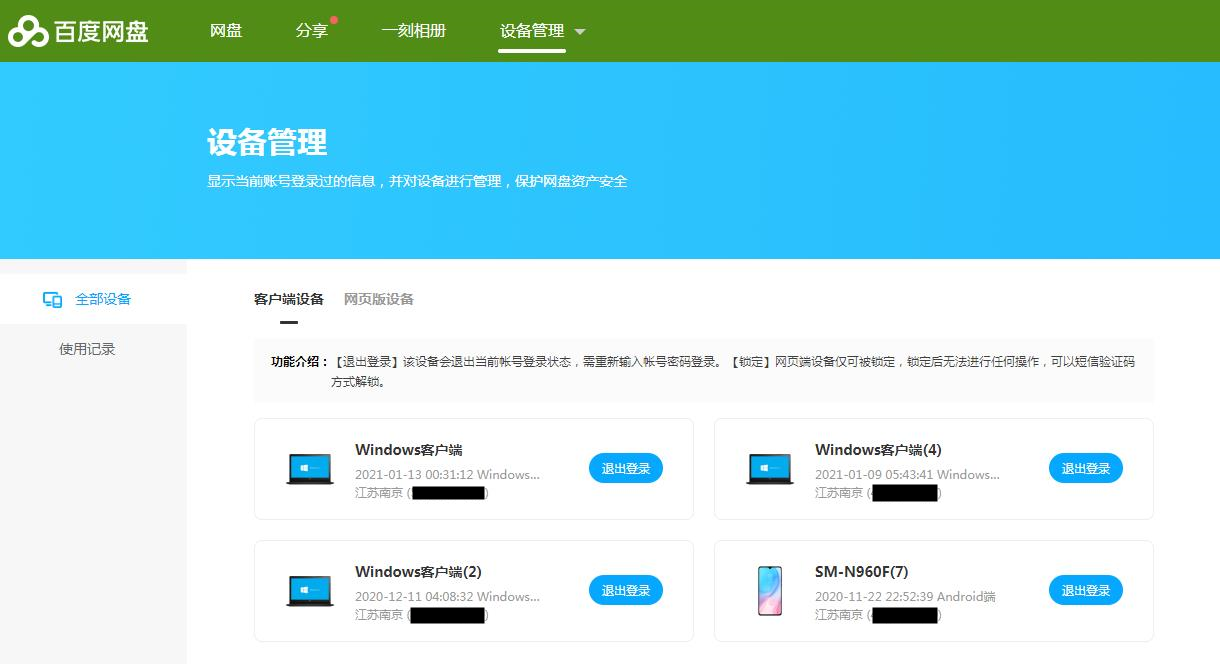Viewport: 1220px width, 664px height.
Task: Switch to the 网页版设备 tab
Action: pyautogui.click(x=379, y=299)
